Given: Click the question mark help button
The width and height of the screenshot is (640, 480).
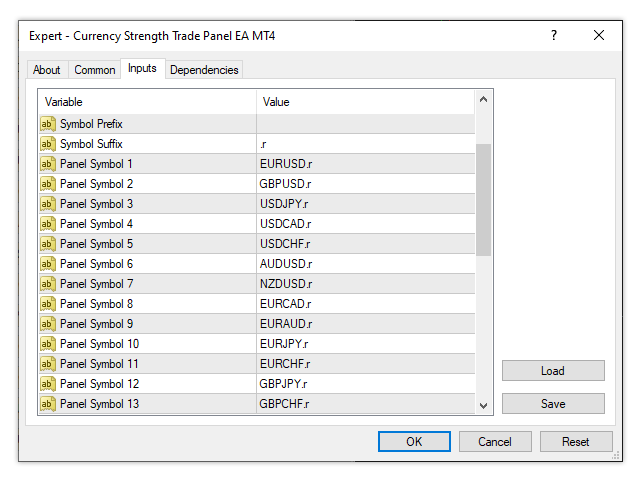Looking at the screenshot, I should point(554,35).
